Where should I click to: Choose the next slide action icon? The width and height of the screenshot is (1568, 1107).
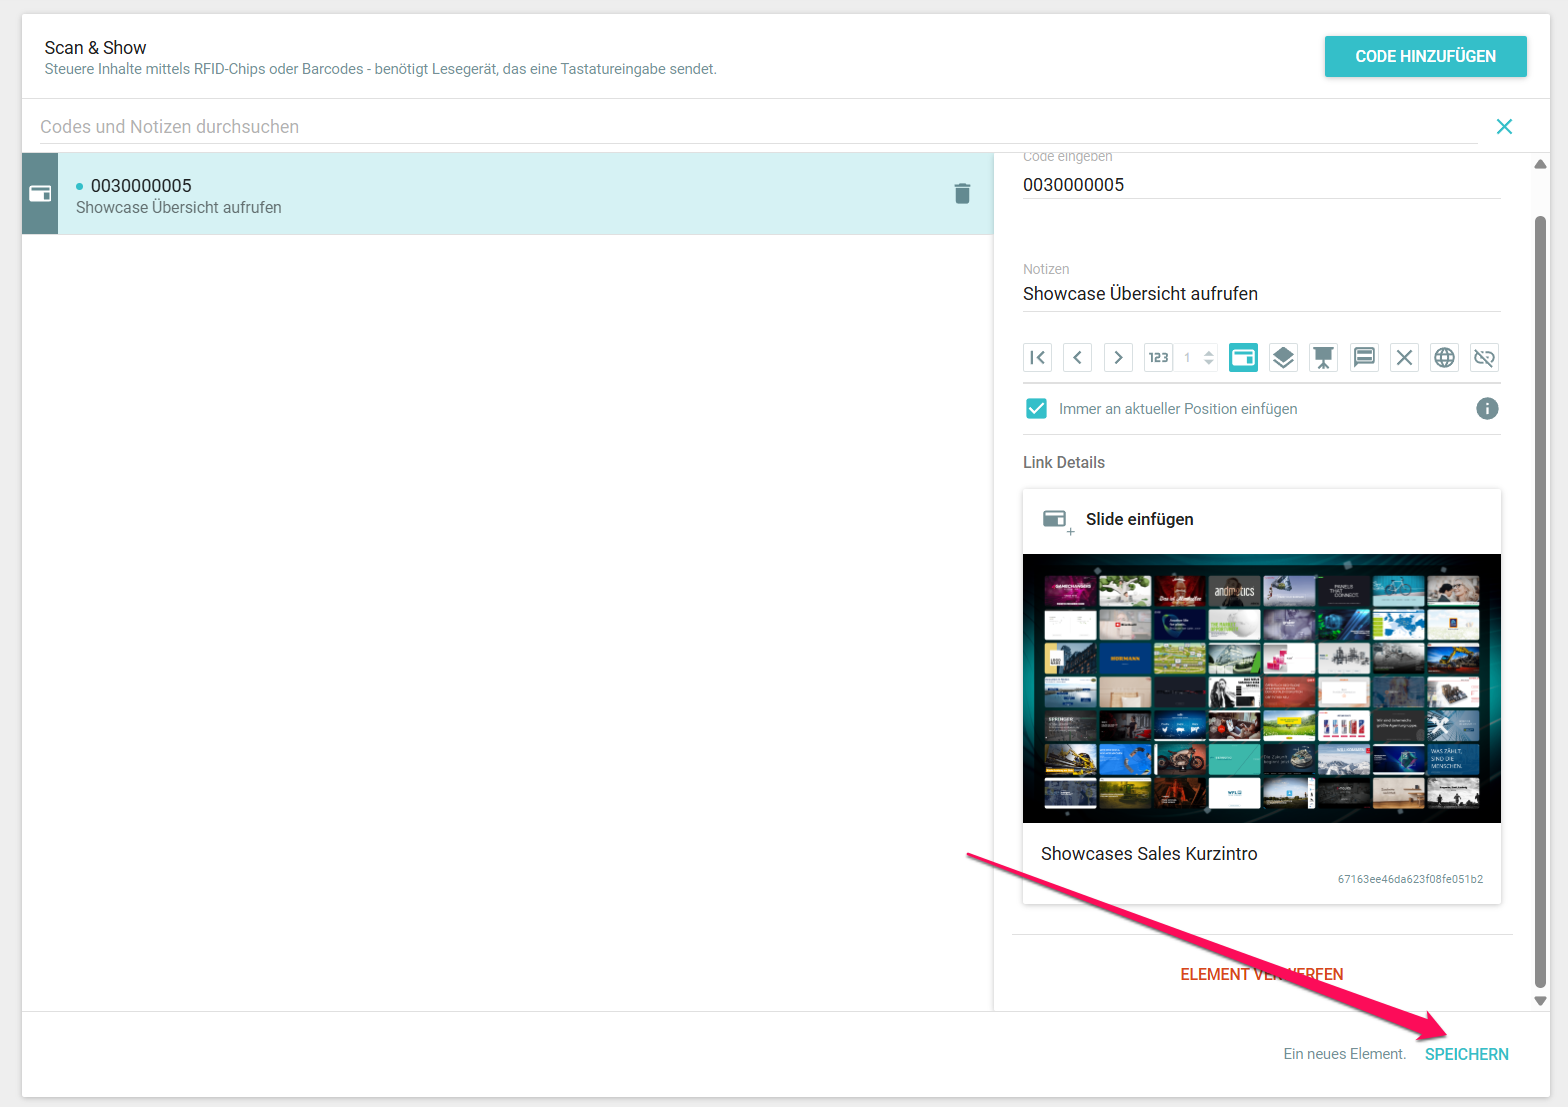tap(1118, 357)
